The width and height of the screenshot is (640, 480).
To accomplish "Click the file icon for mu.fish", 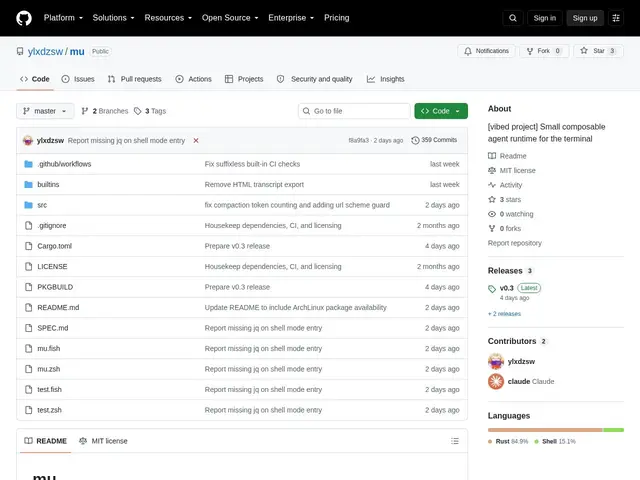I will point(28,348).
